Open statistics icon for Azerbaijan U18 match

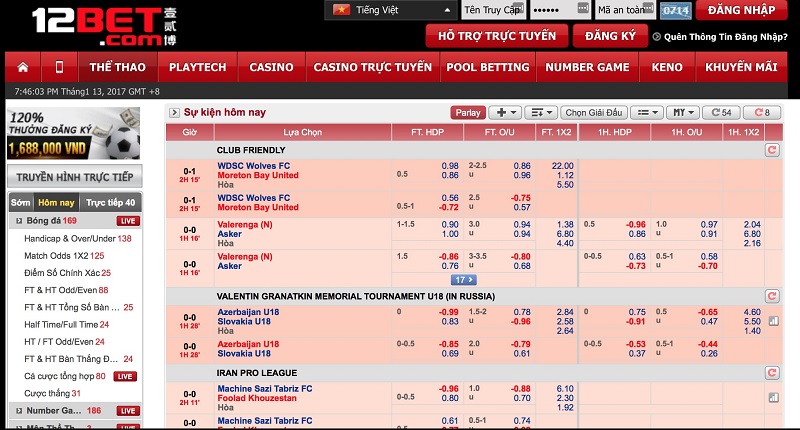773,321
